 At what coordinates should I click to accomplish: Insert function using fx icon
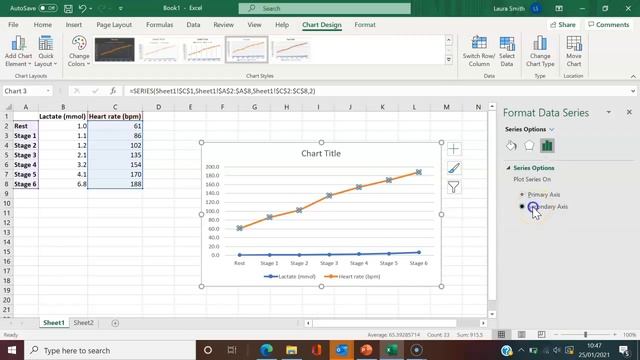113,91
